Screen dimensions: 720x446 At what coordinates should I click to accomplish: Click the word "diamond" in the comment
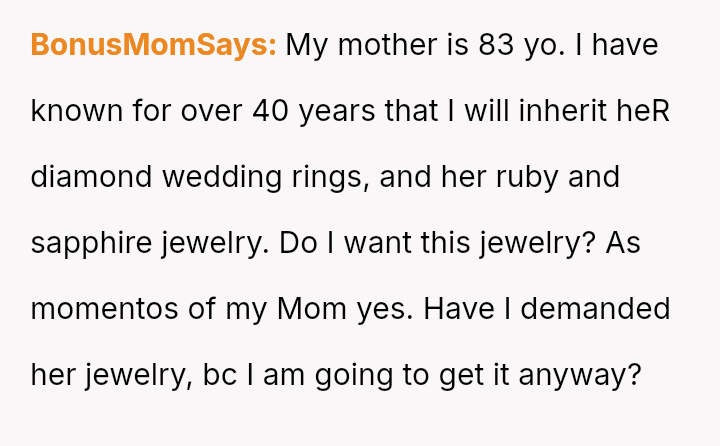[x=92, y=177]
